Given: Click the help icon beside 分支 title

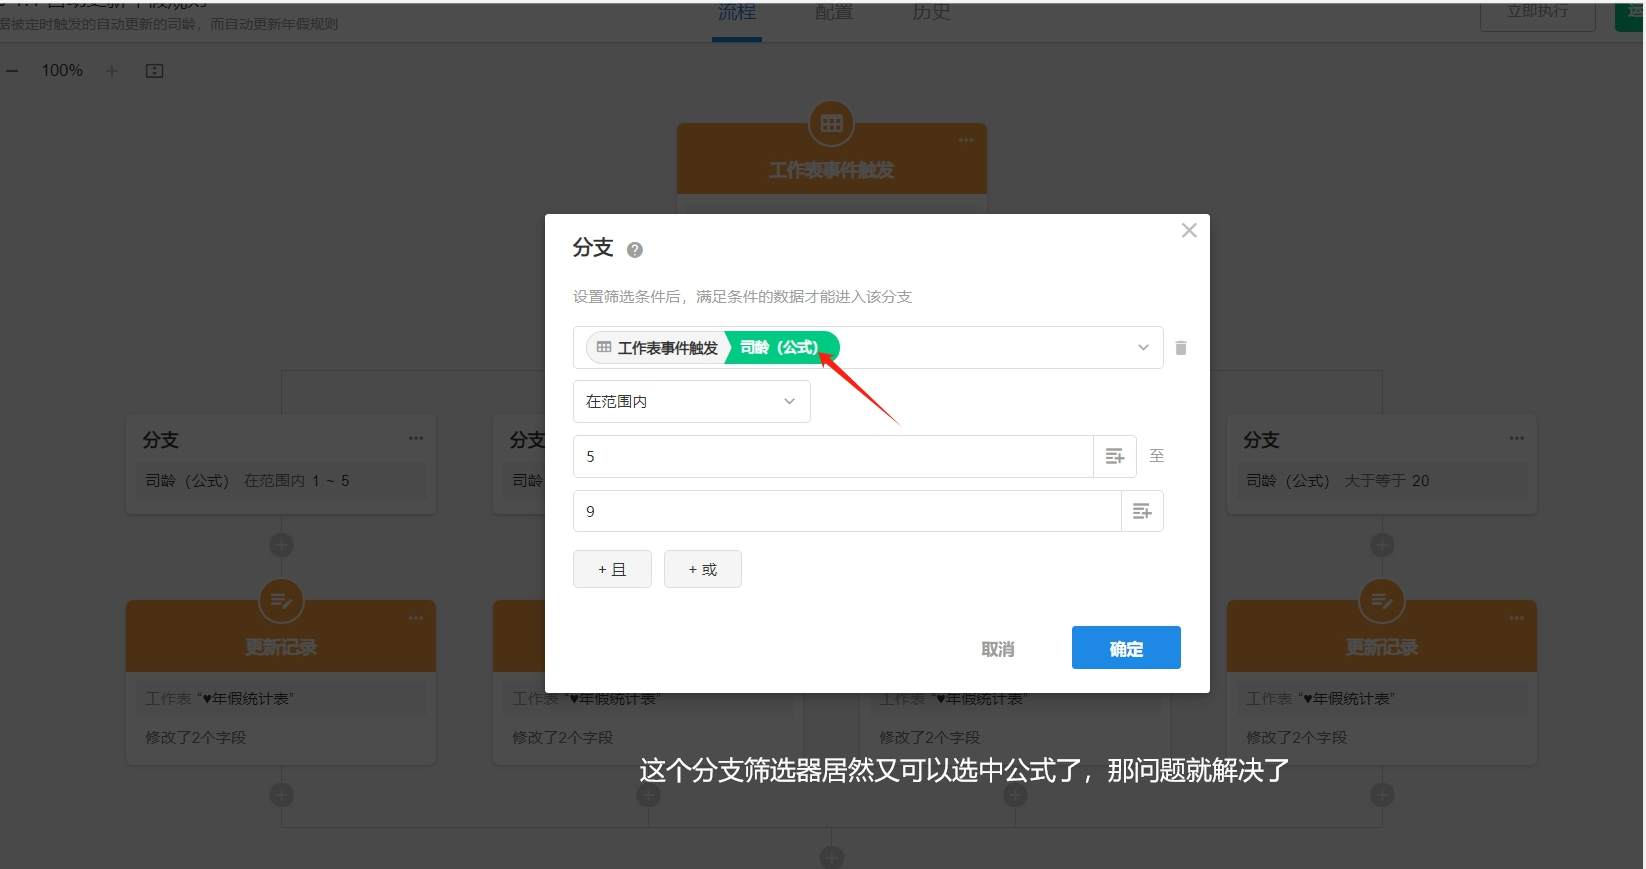Looking at the screenshot, I should [x=634, y=250].
